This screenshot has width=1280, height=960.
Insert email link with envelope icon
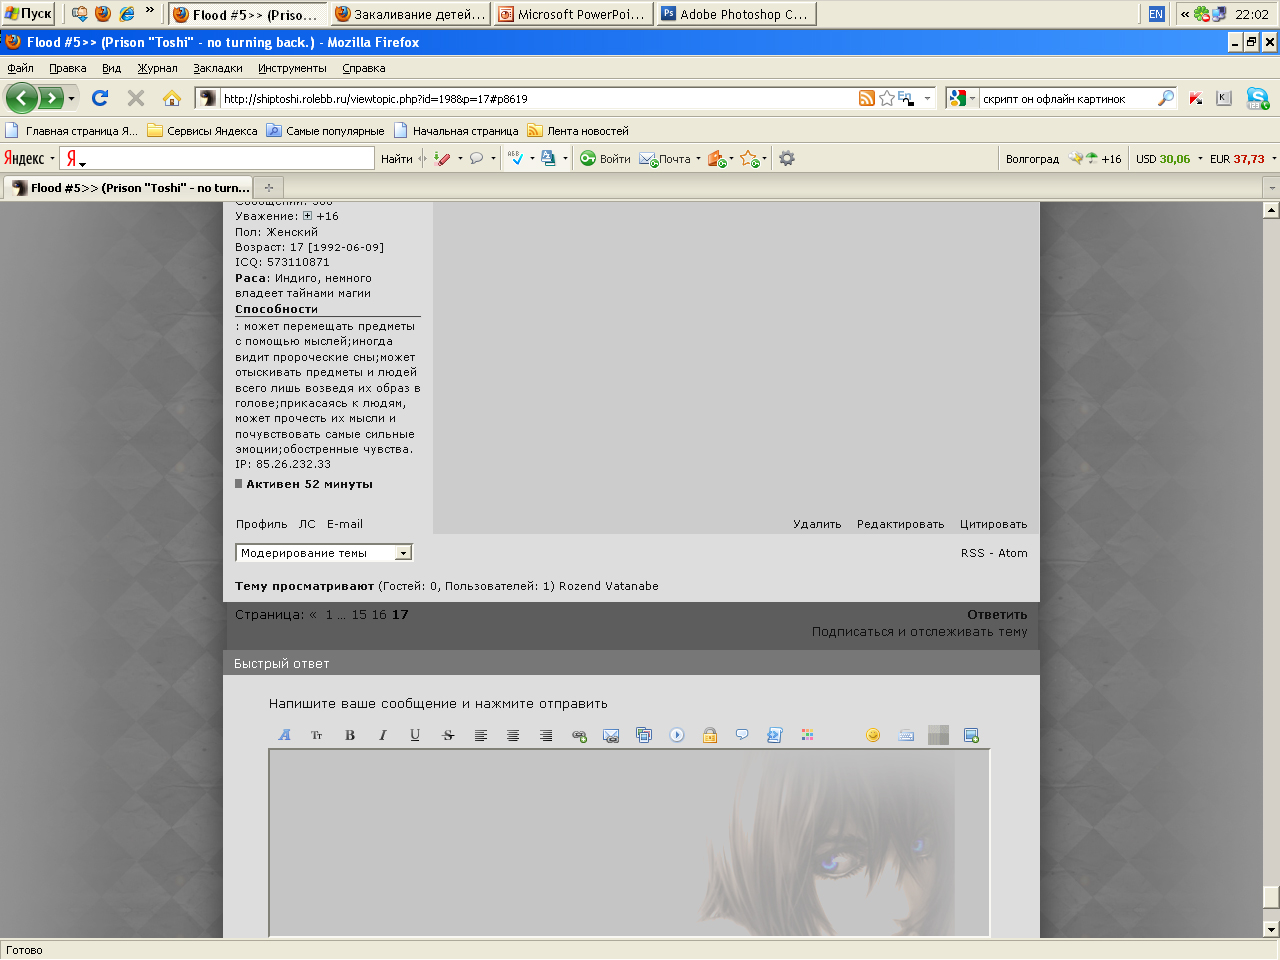[611, 735]
